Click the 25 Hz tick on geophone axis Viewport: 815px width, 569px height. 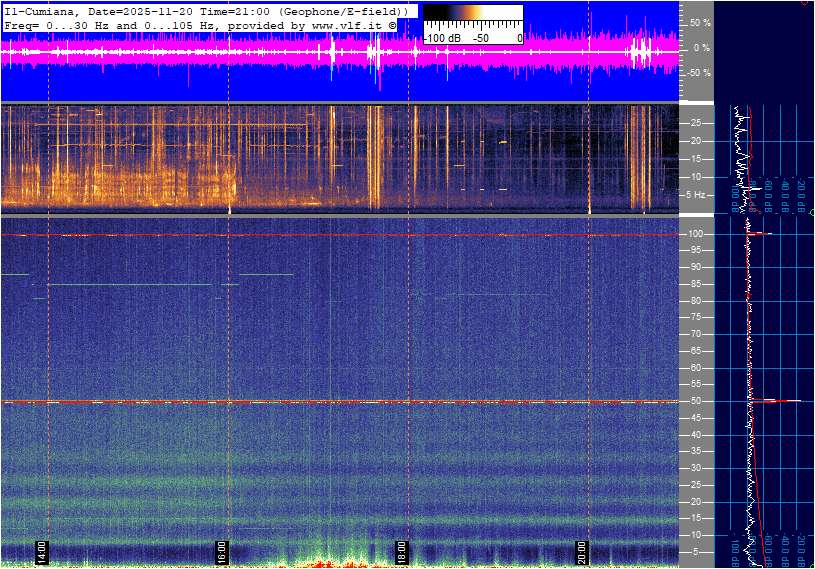pyautogui.click(x=696, y=123)
